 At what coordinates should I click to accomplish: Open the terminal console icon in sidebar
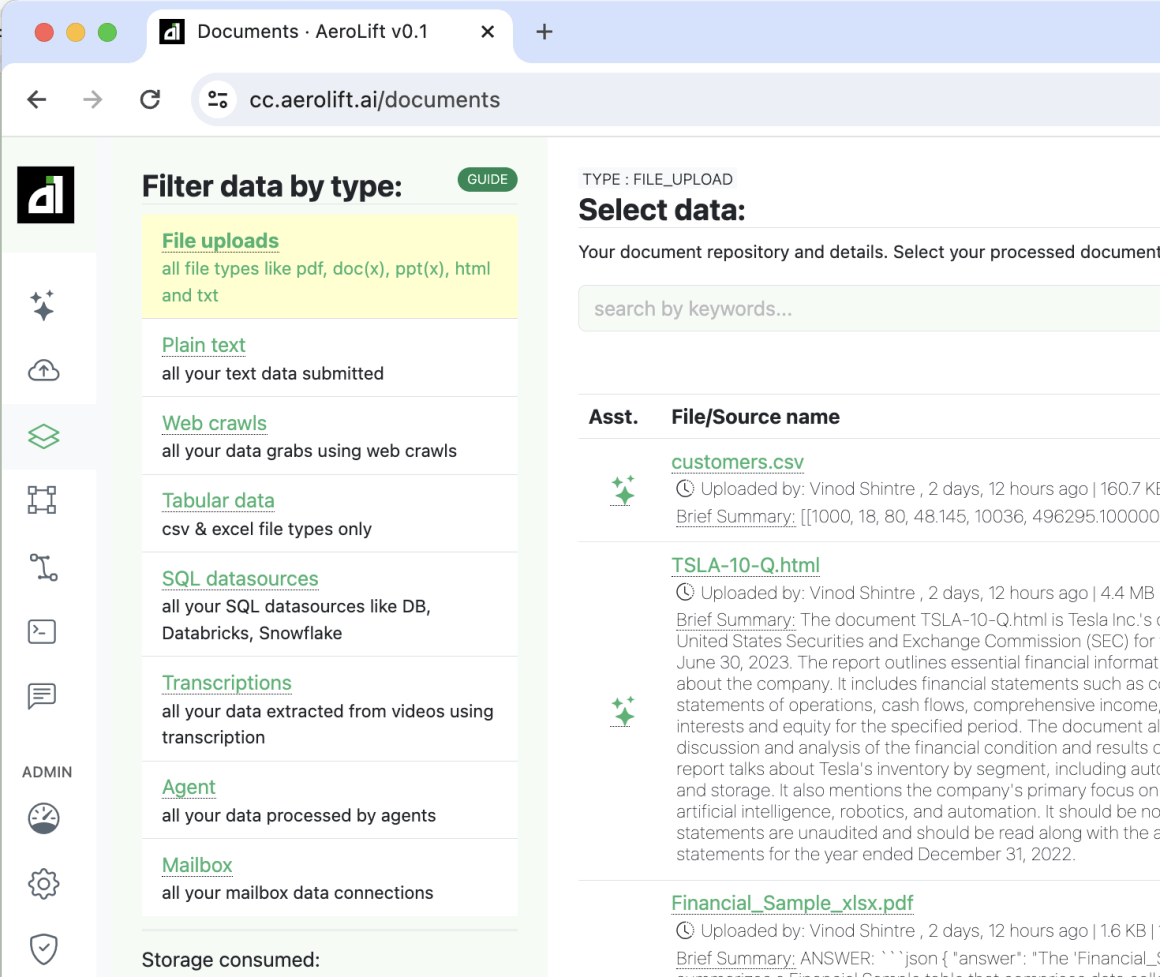click(x=42, y=632)
